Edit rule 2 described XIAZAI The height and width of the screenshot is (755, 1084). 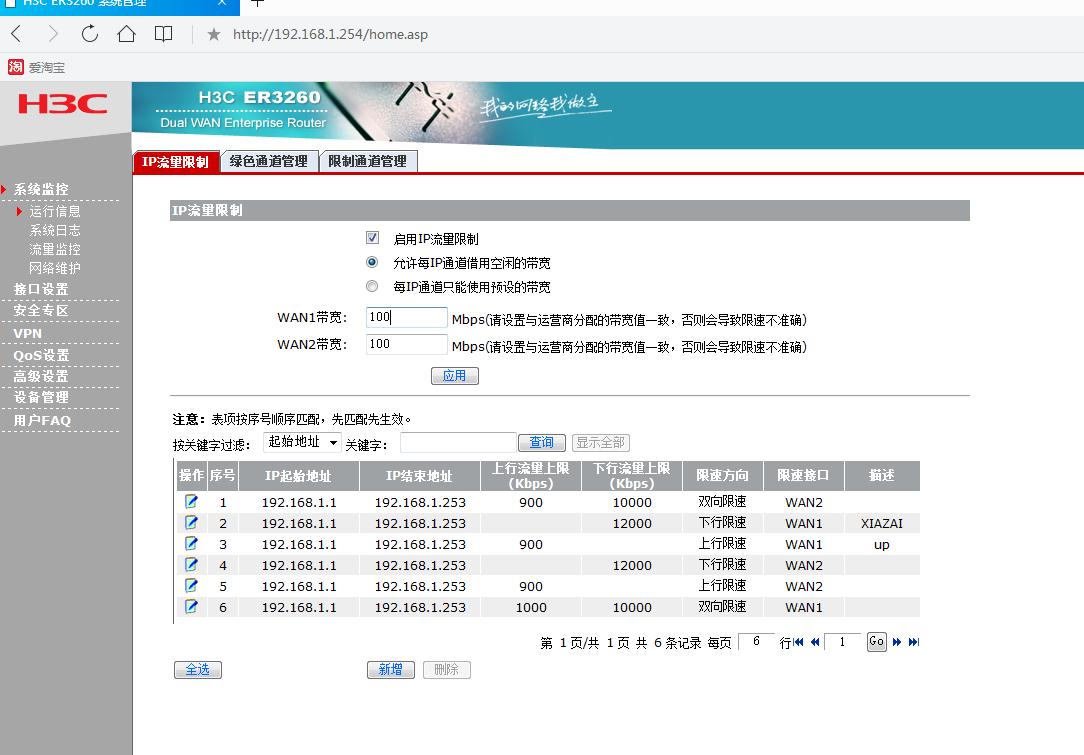pyautogui.click(x=191, y=523)
